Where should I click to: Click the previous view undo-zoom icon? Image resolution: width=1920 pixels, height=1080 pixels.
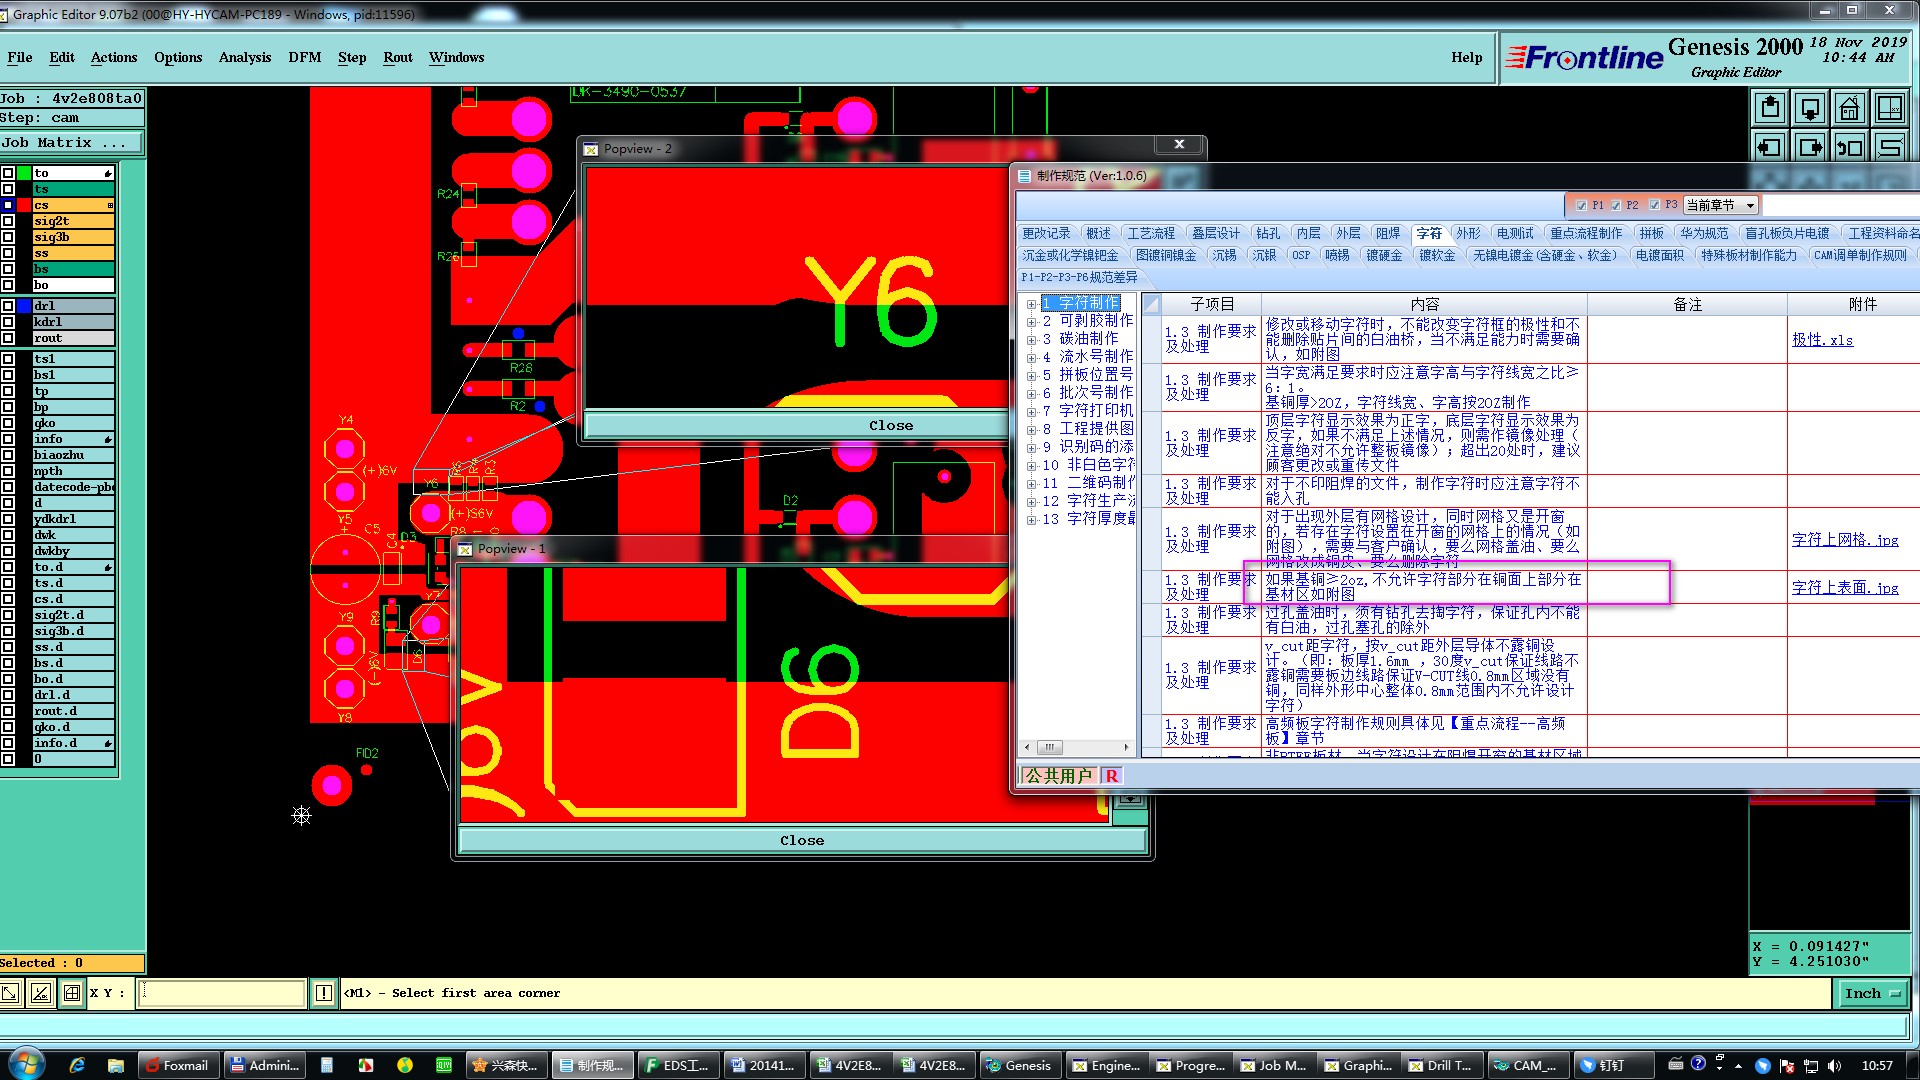1849,148
